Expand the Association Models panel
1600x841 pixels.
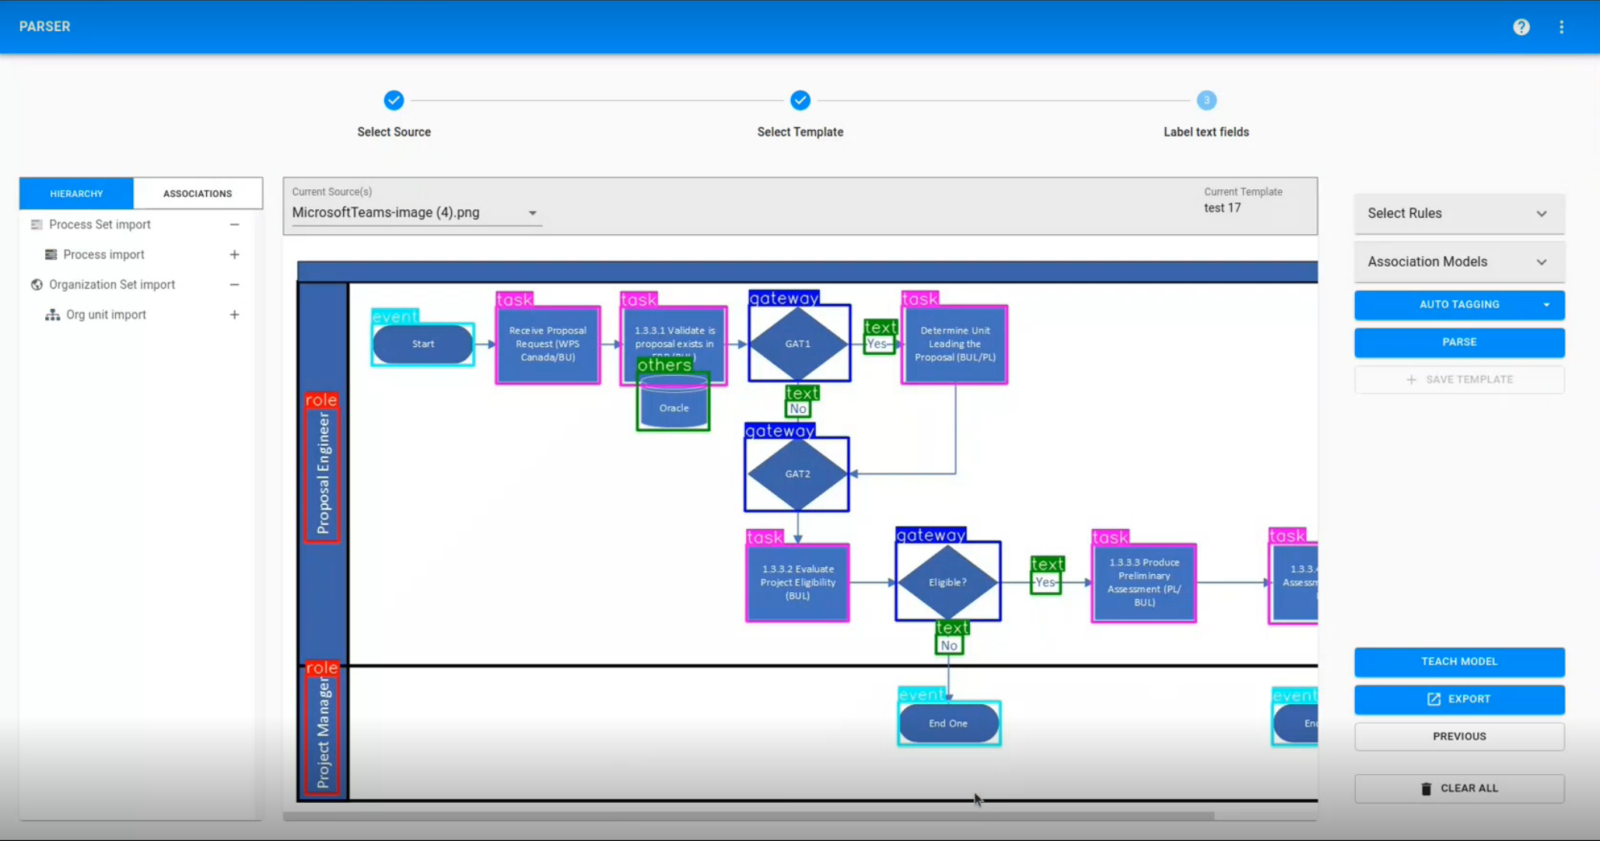(x=1541, y=262)
